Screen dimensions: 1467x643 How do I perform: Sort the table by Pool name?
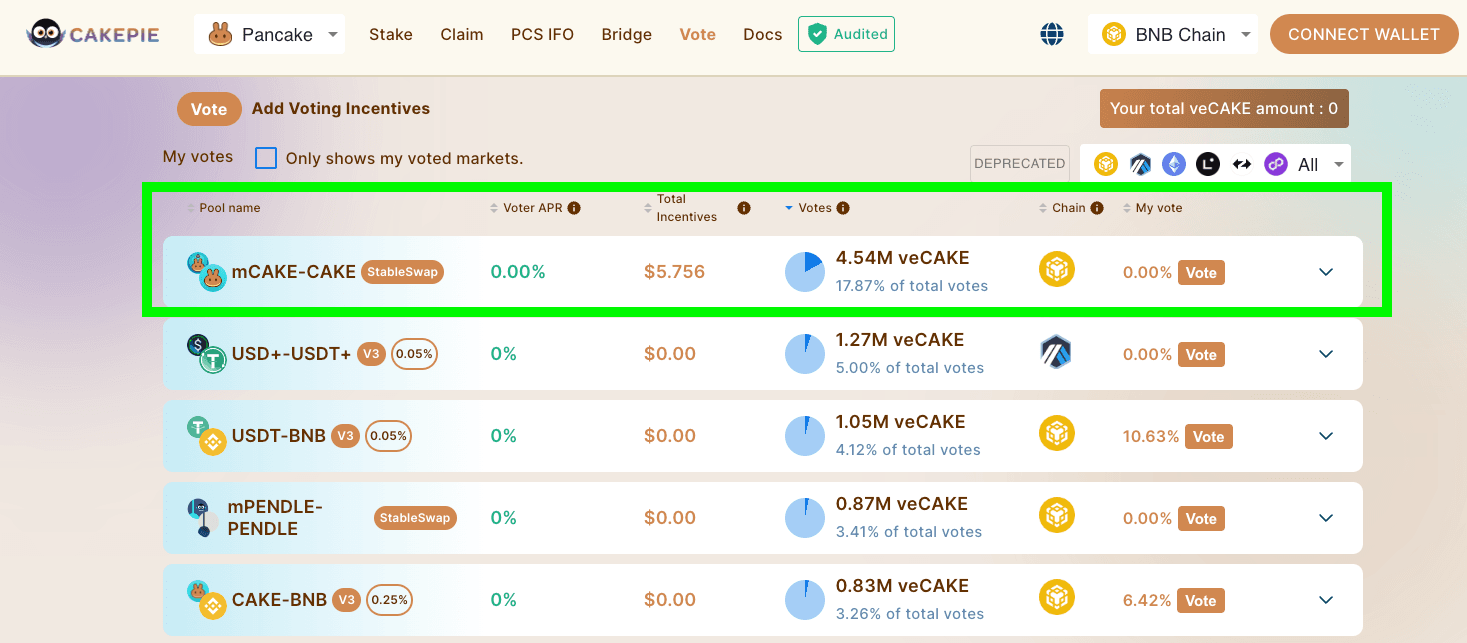(229, 208)
